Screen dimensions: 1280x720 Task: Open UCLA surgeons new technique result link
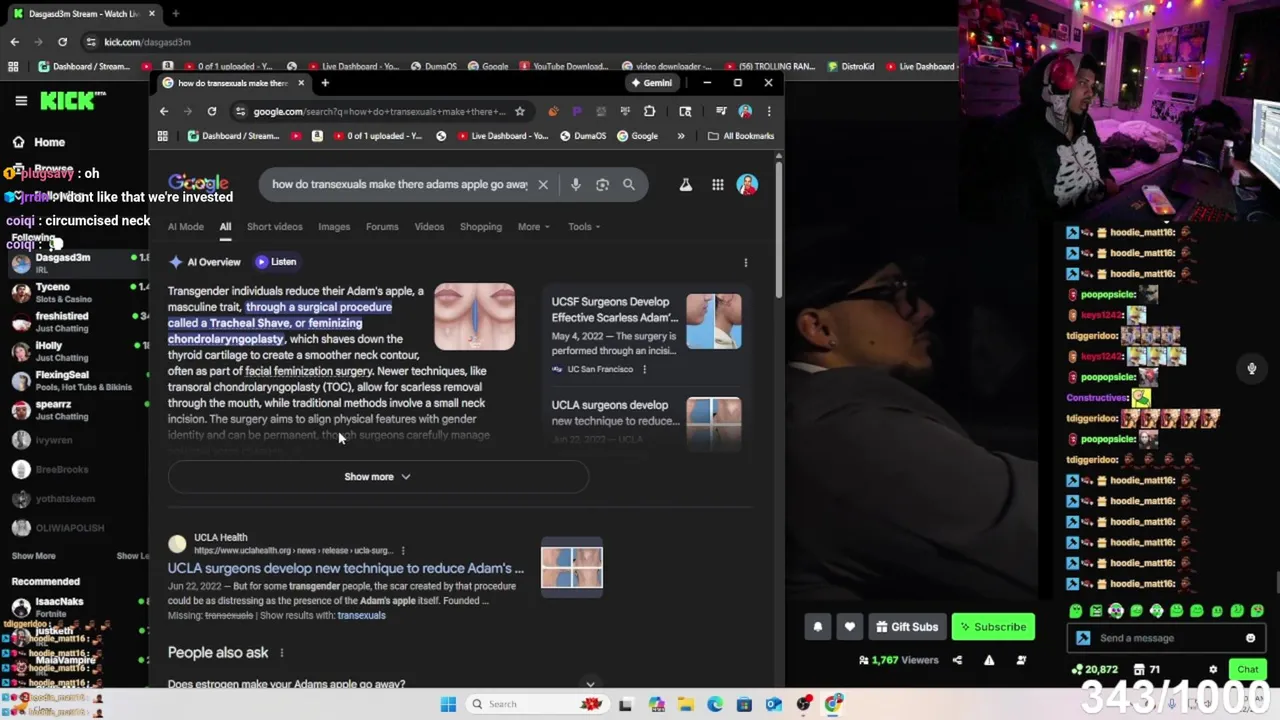346,568
